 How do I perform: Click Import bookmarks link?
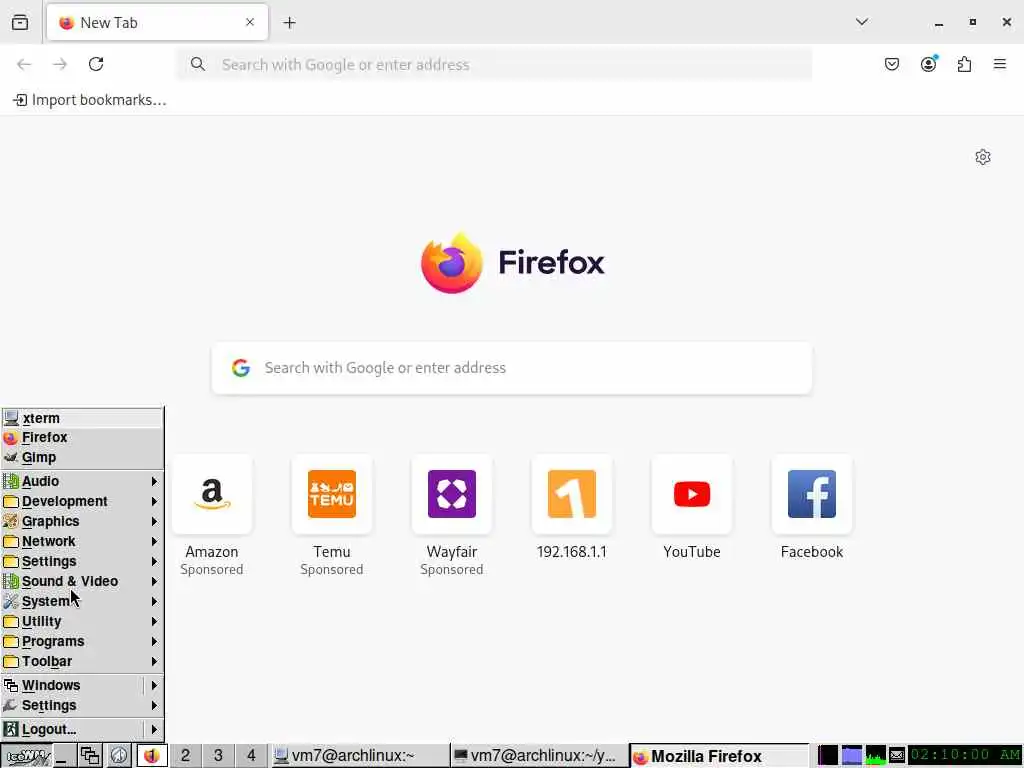point(90,100)
